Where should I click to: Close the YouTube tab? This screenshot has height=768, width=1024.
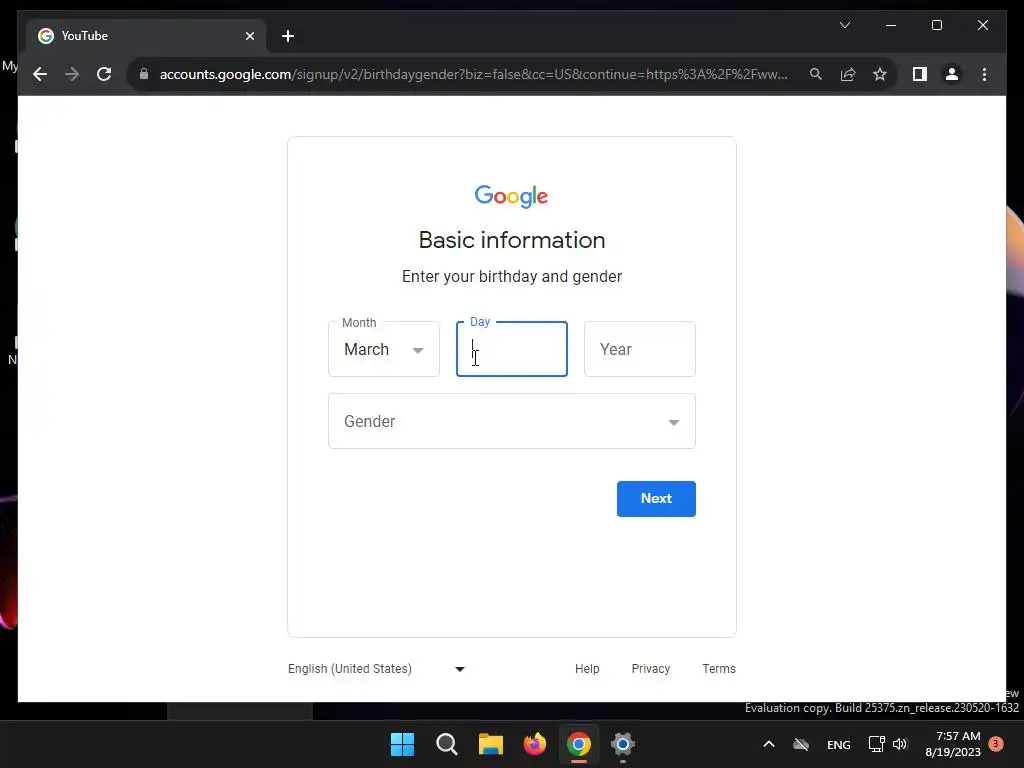[249, 36]
